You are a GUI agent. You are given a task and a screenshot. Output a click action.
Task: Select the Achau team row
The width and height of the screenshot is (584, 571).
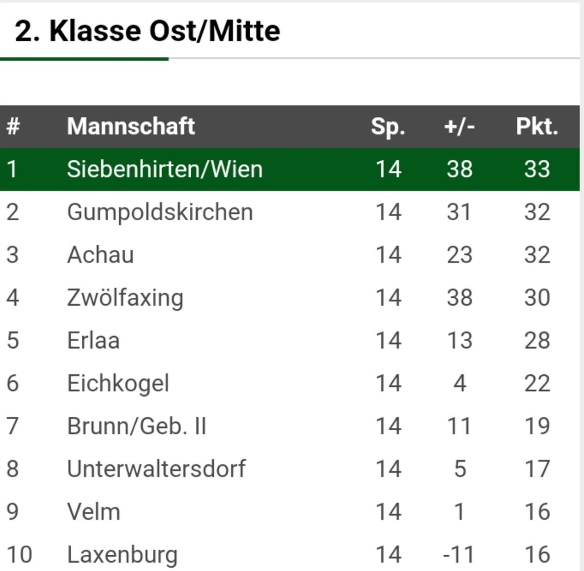click(290, 255)
